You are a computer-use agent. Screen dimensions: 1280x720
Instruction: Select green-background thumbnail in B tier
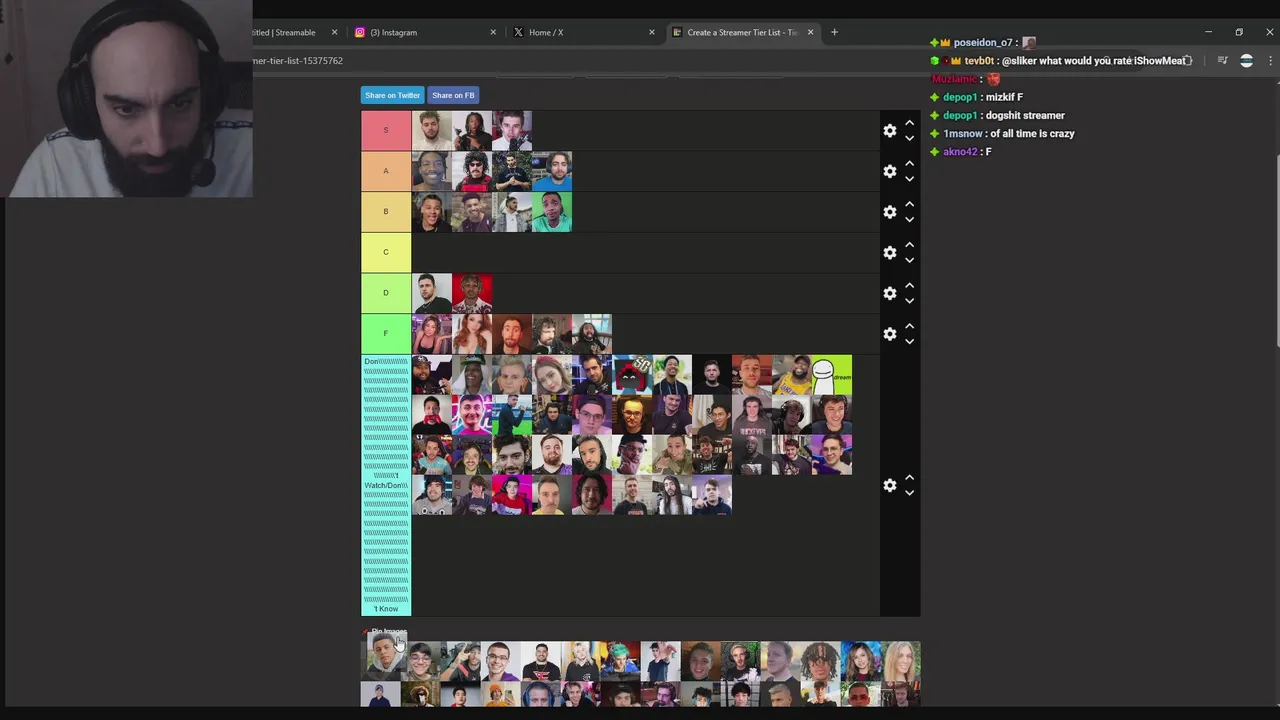(552, 212)
